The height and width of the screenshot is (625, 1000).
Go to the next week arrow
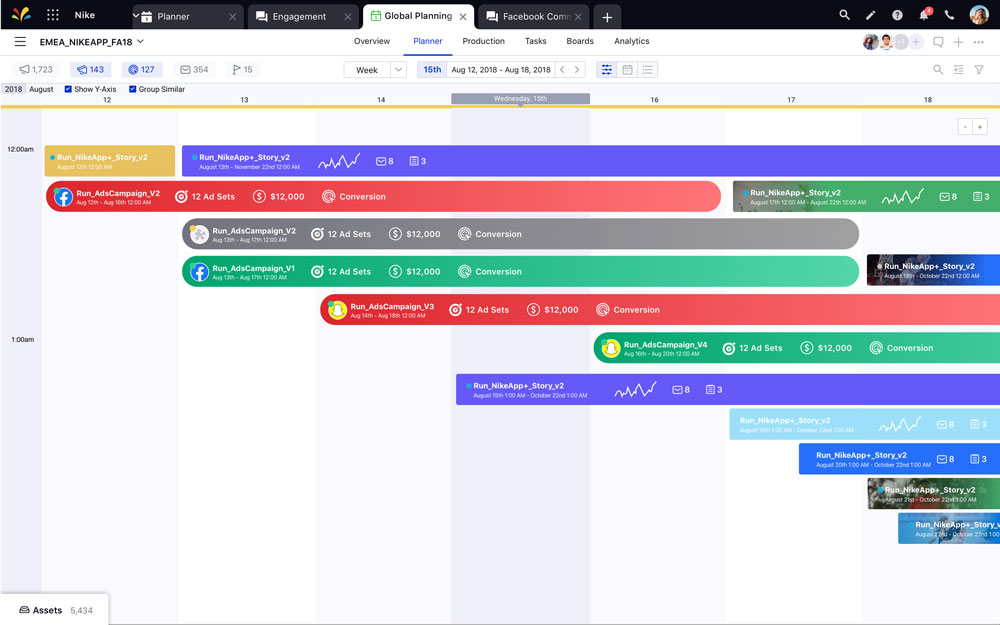[577, 70]
